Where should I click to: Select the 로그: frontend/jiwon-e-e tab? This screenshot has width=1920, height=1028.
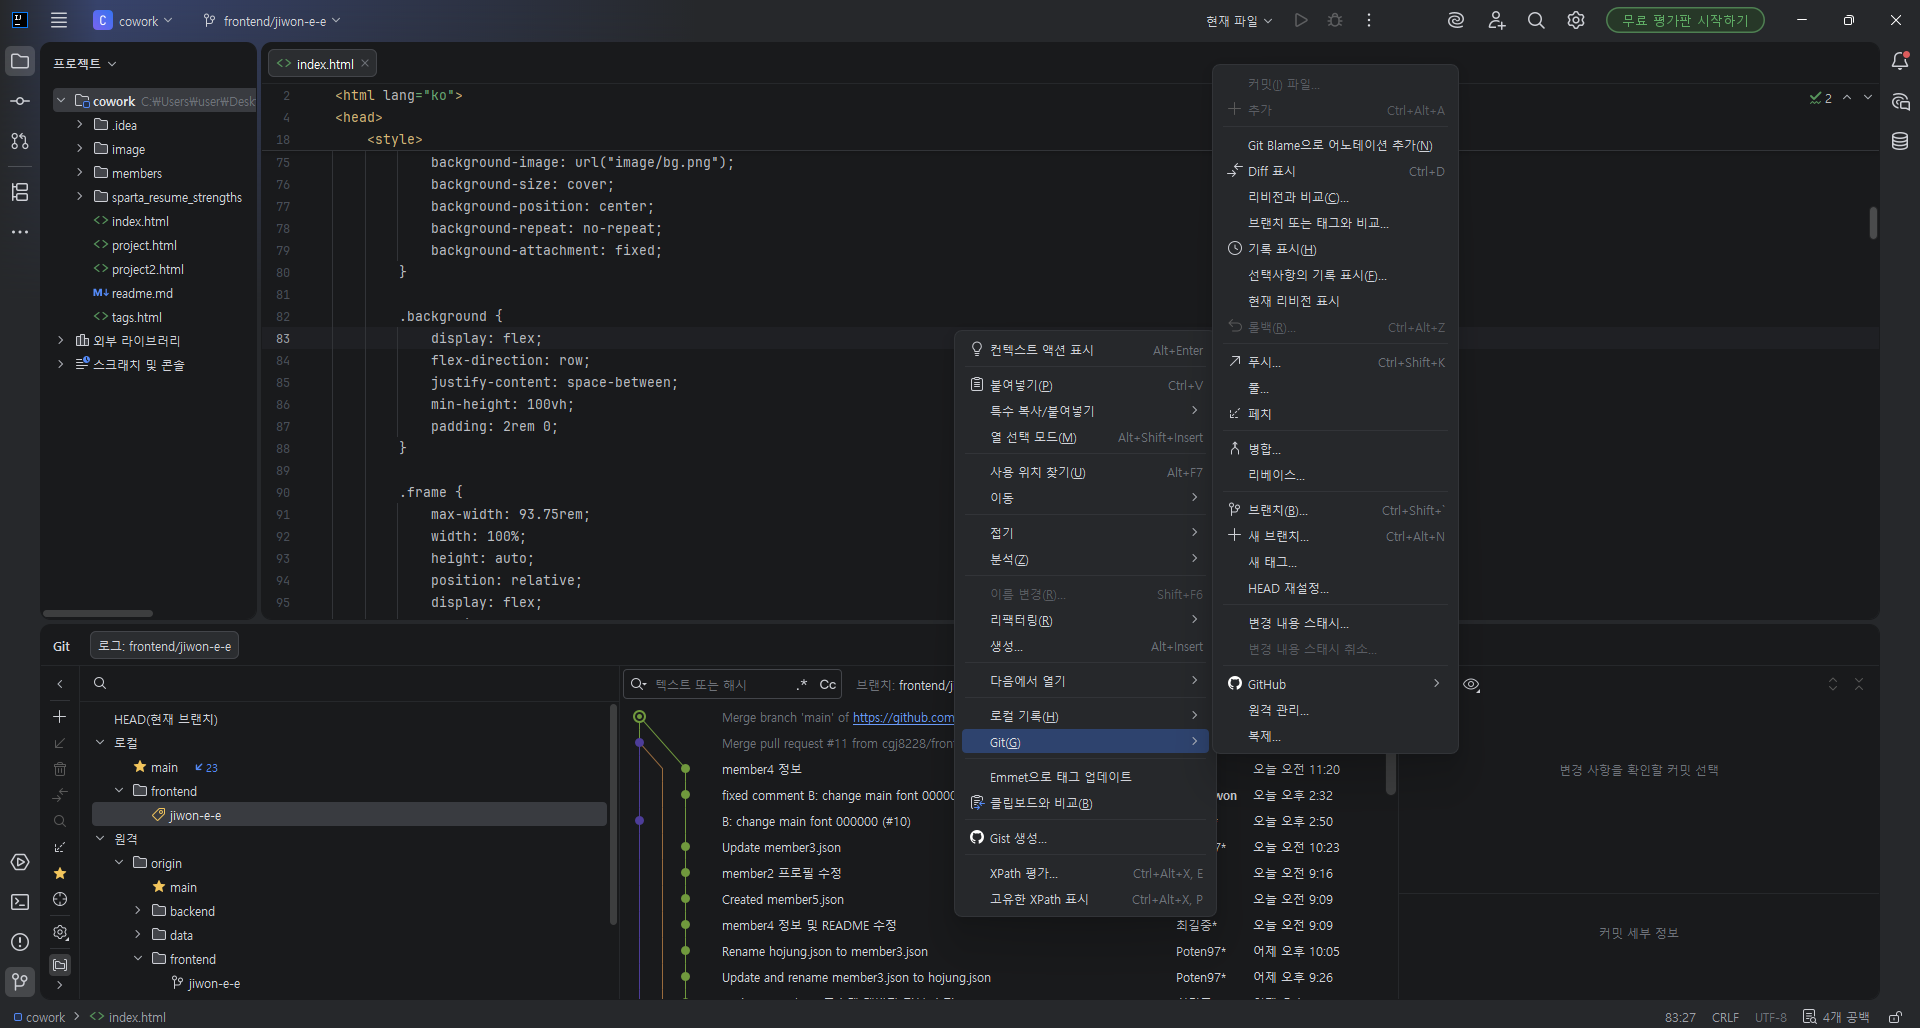pos(164,646)
